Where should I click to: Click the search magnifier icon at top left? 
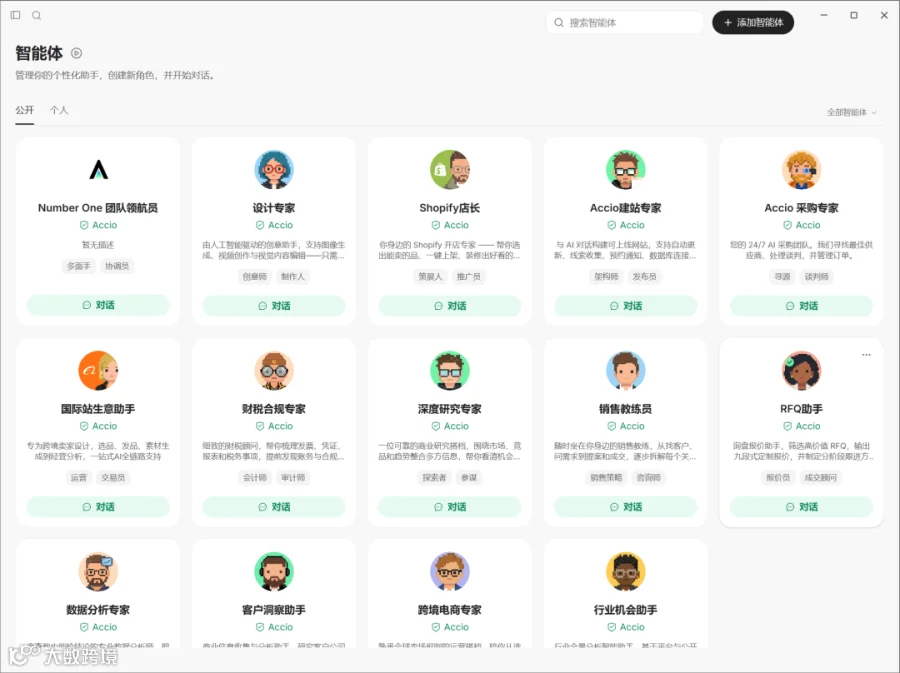37,15
